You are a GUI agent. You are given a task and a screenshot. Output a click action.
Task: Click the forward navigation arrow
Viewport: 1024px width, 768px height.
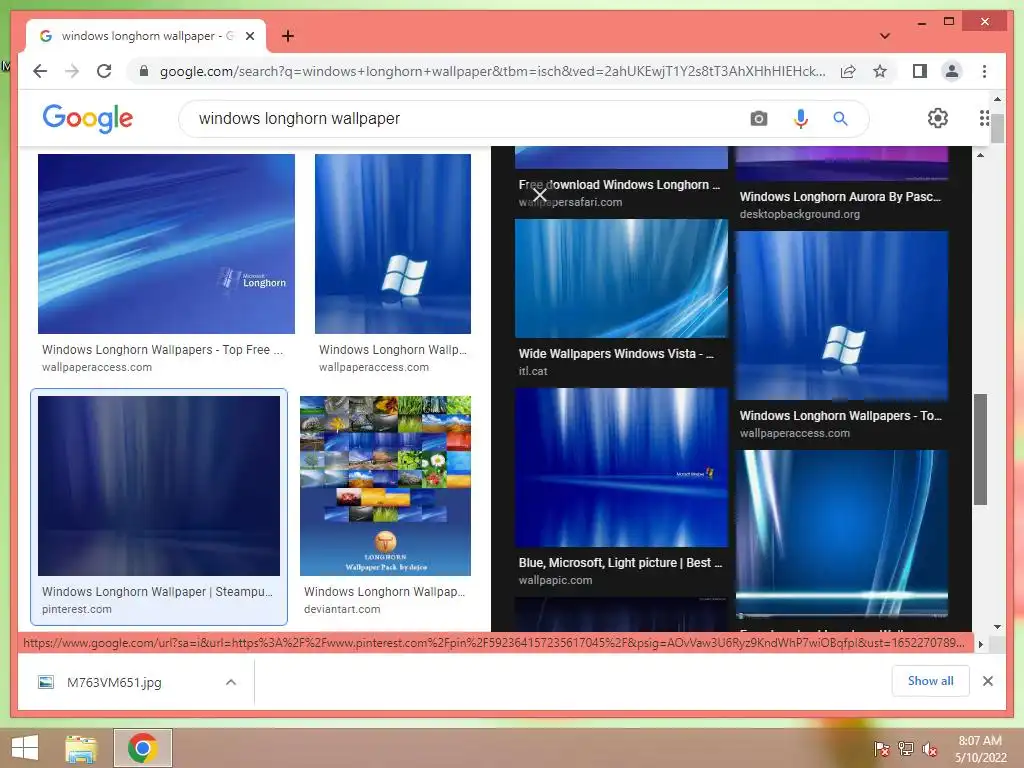(x=72, y=71)
